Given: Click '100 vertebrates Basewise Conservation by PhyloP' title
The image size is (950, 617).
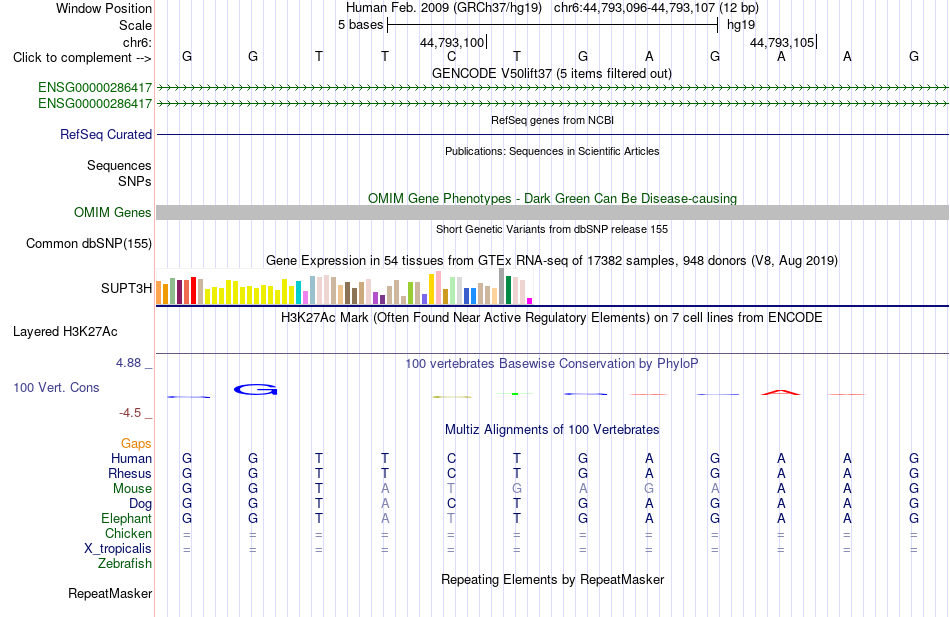Looking at the screenshot, I should [552, 364].
